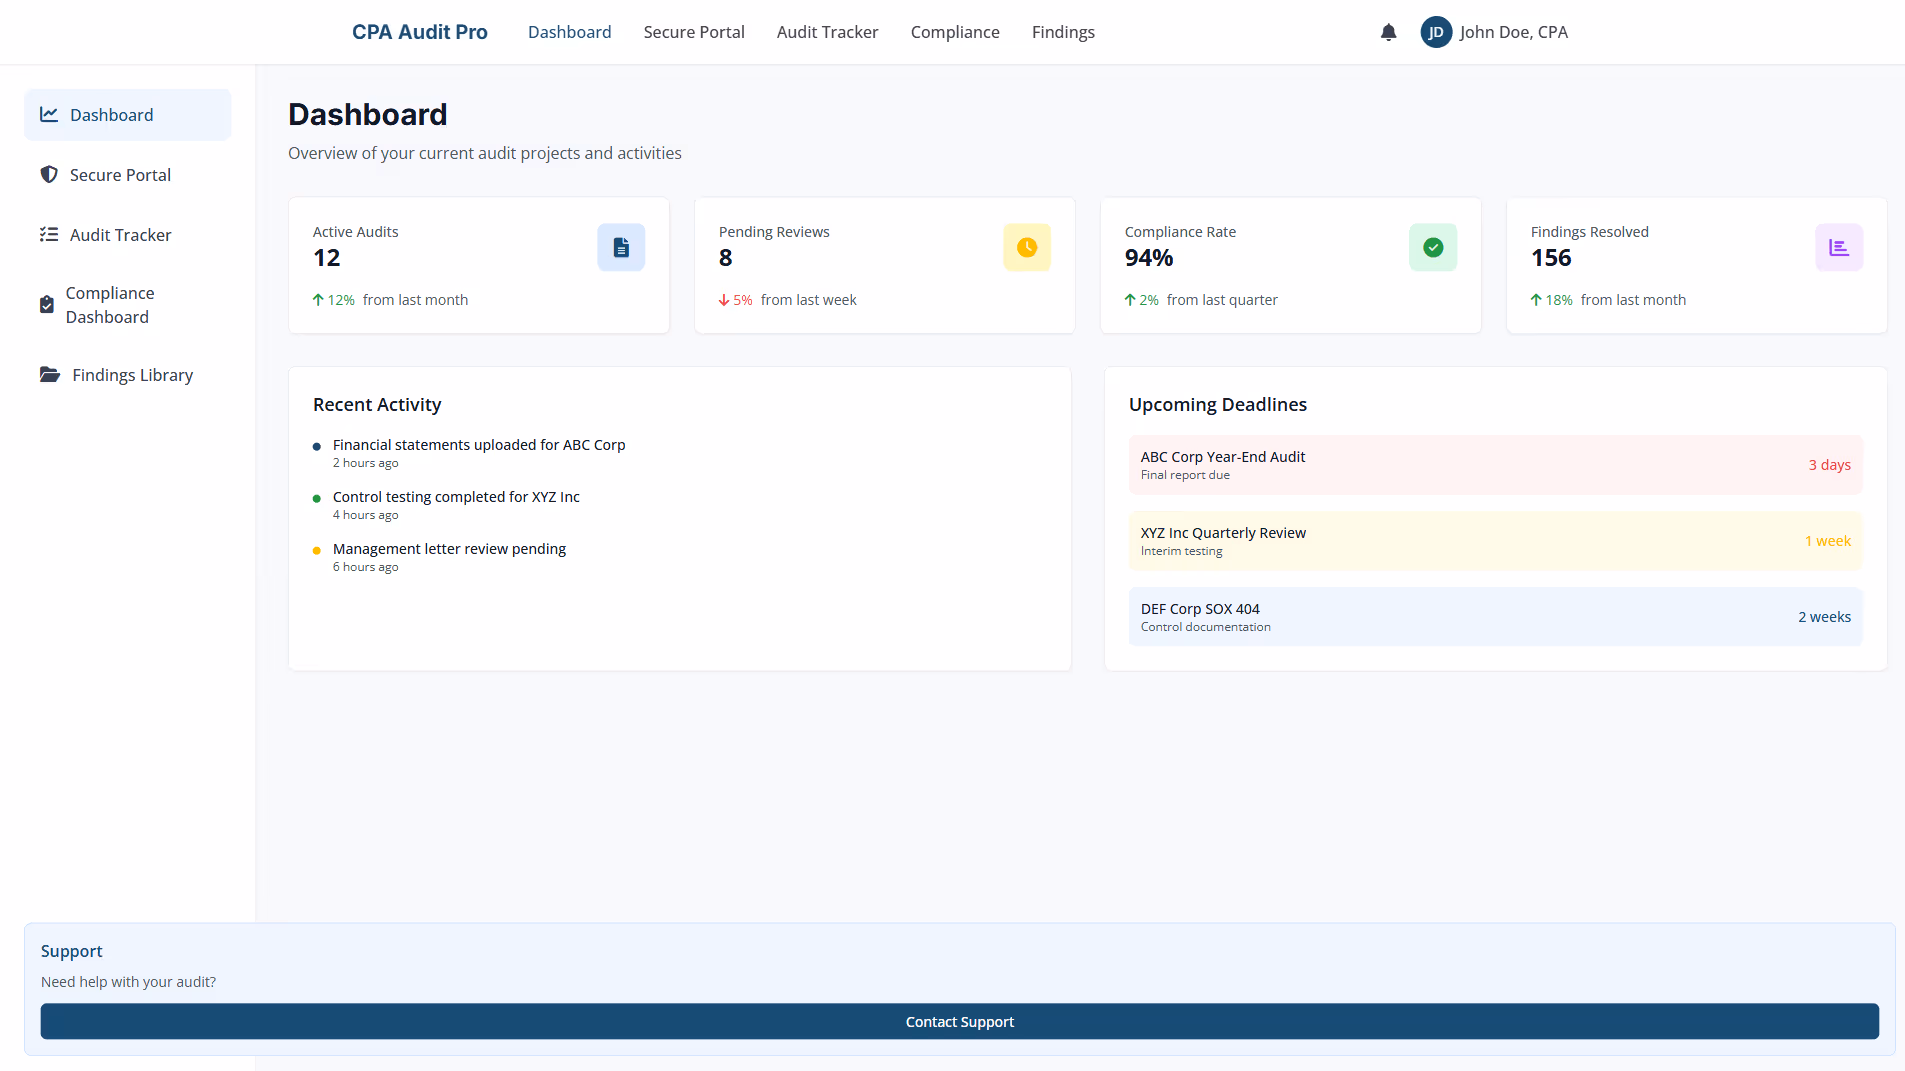Click the '2 hours ago' timestamp
The image size is (1905, 1071).
[366, 463]
